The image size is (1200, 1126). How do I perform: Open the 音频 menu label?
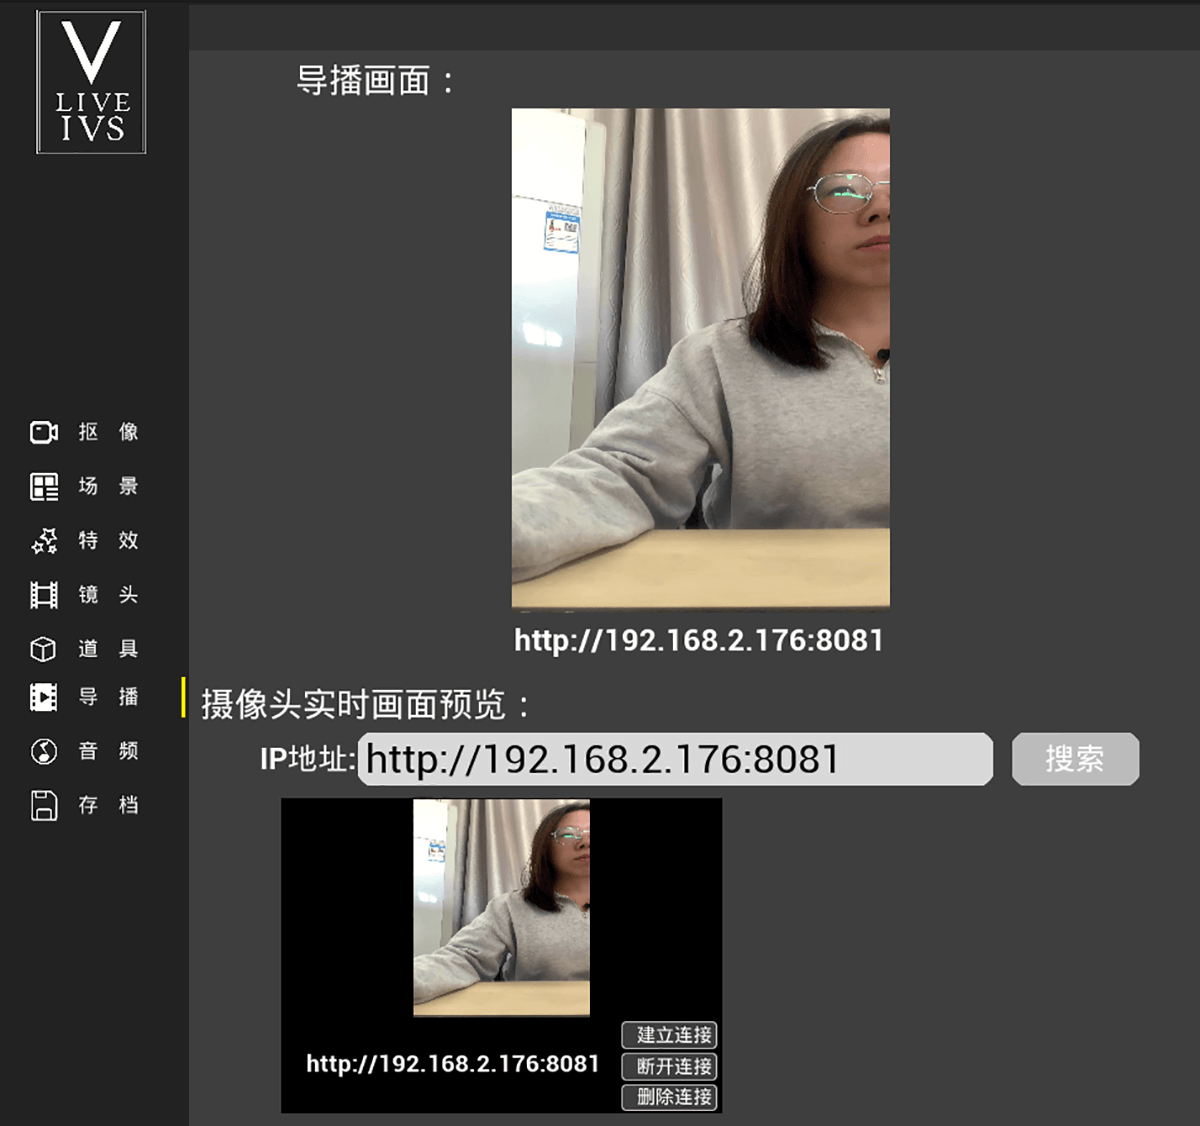coord(108,750)
